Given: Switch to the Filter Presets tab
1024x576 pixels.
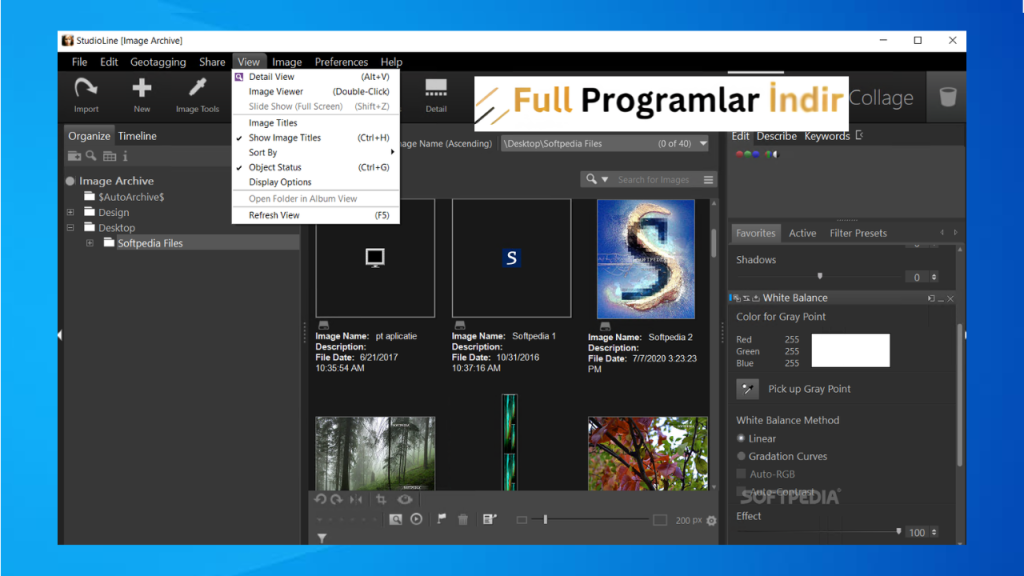Looking at the screenshot, I should (x=858, y=233).
